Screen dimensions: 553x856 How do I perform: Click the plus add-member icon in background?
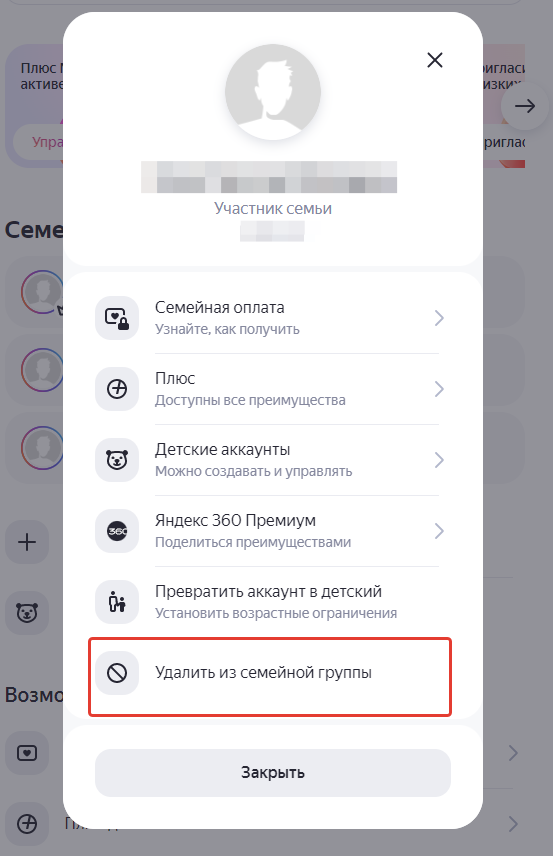pyautogui.click(x=27, y=542)
